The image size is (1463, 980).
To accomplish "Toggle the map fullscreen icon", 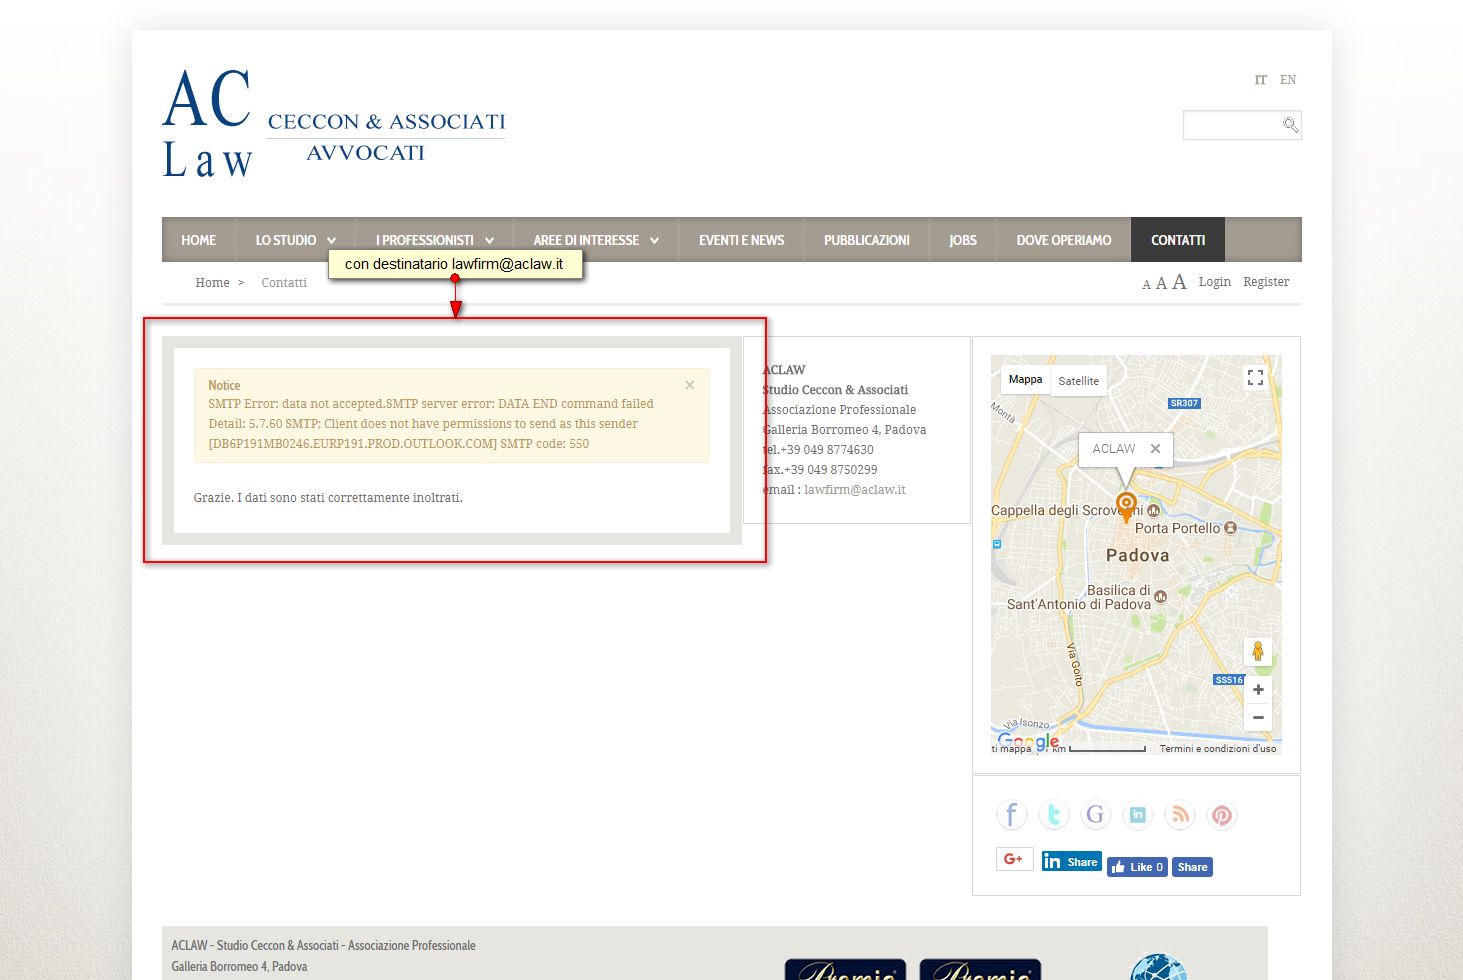I will tap(1256, 378).
